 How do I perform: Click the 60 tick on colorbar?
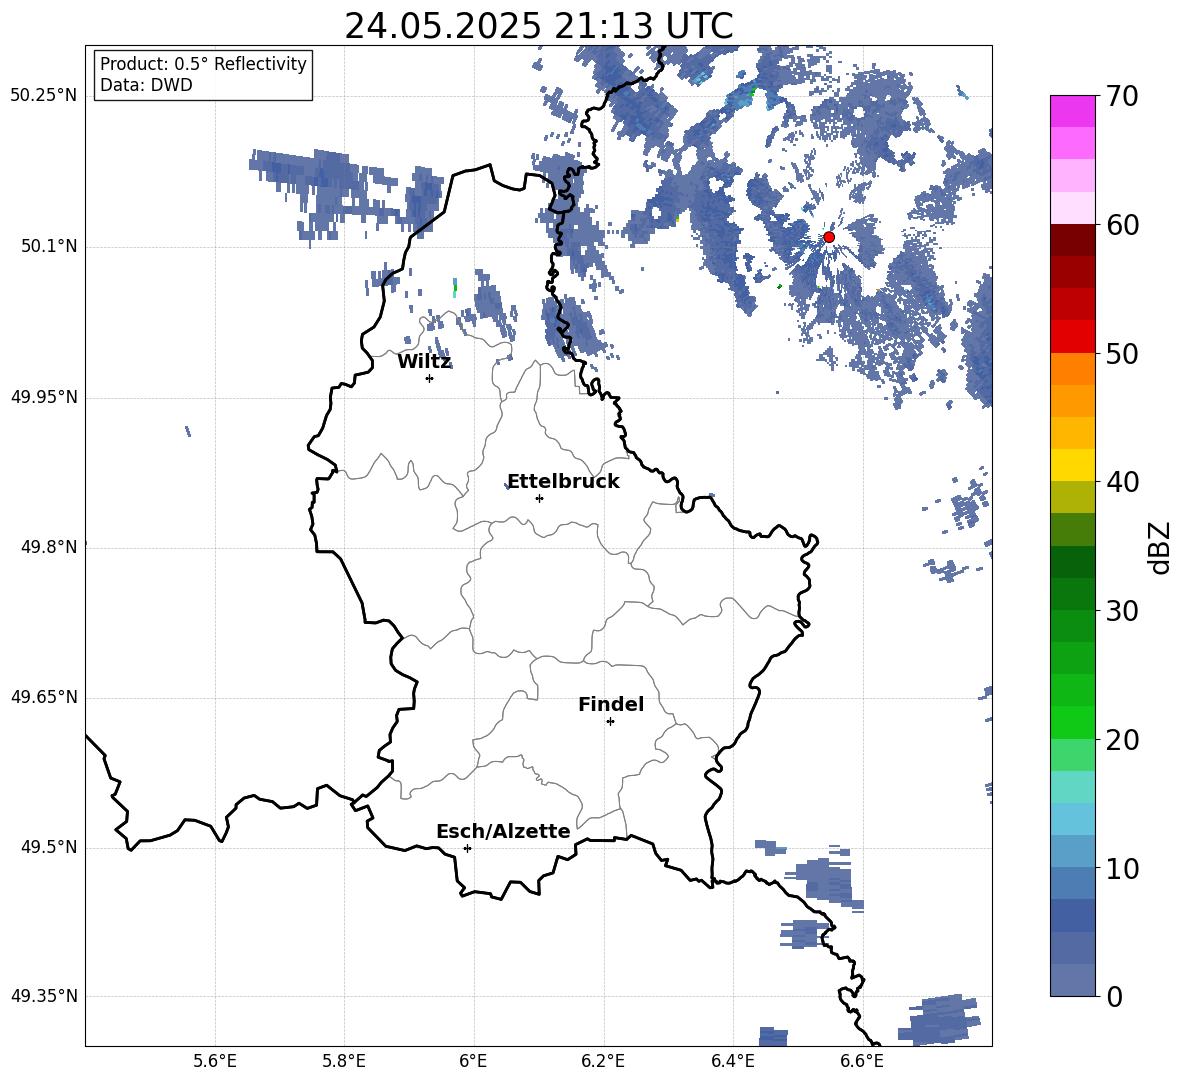coord(1122,225)
